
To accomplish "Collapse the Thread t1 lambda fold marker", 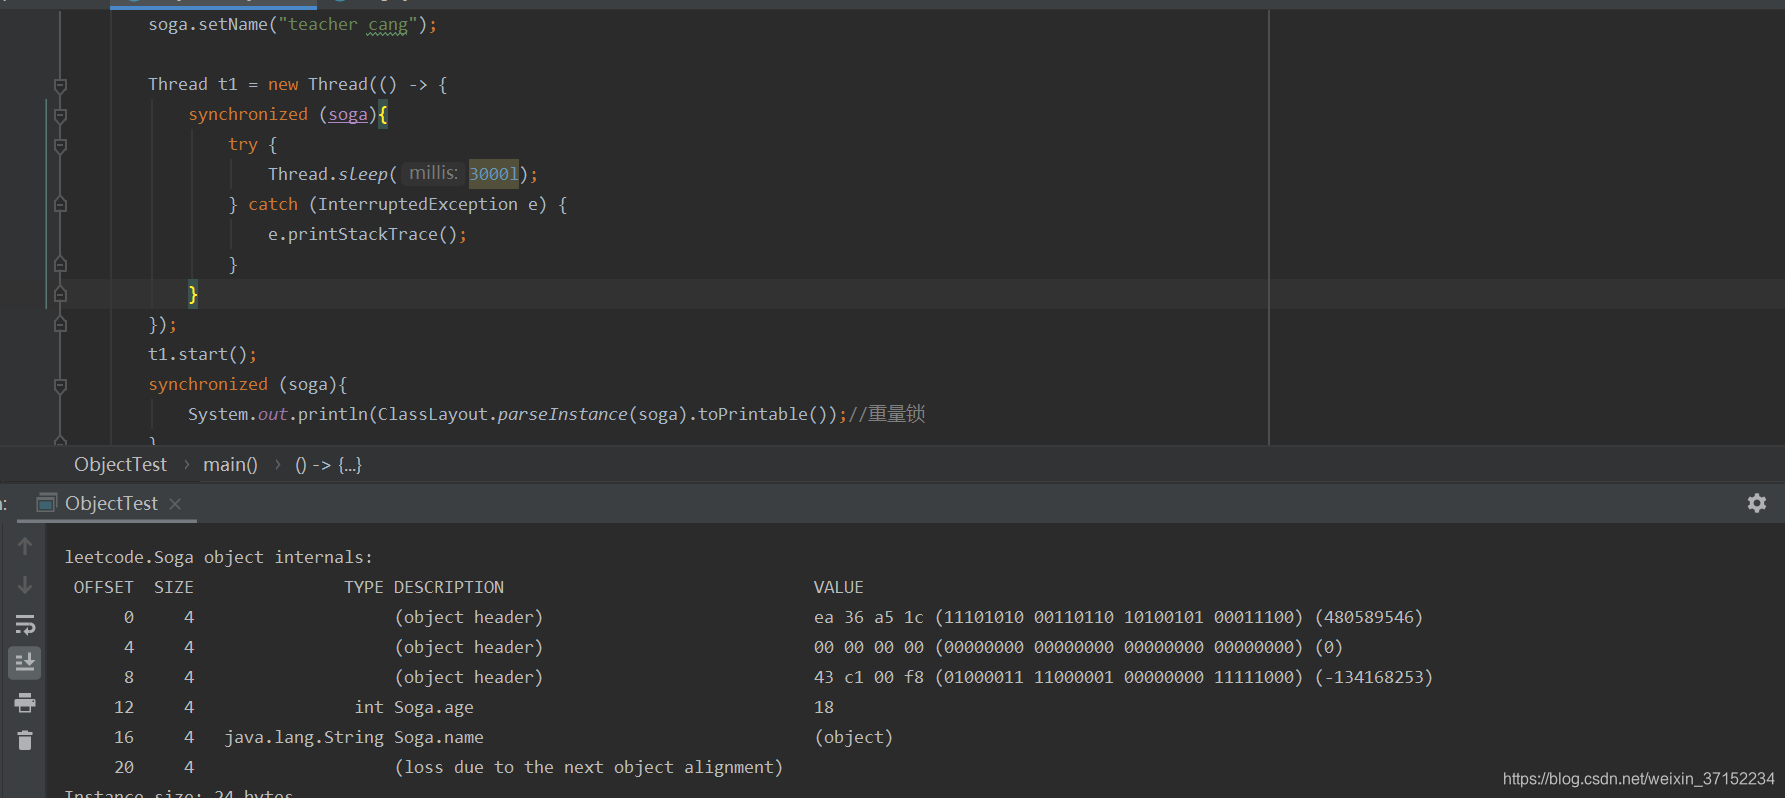I will click(60, 86).
